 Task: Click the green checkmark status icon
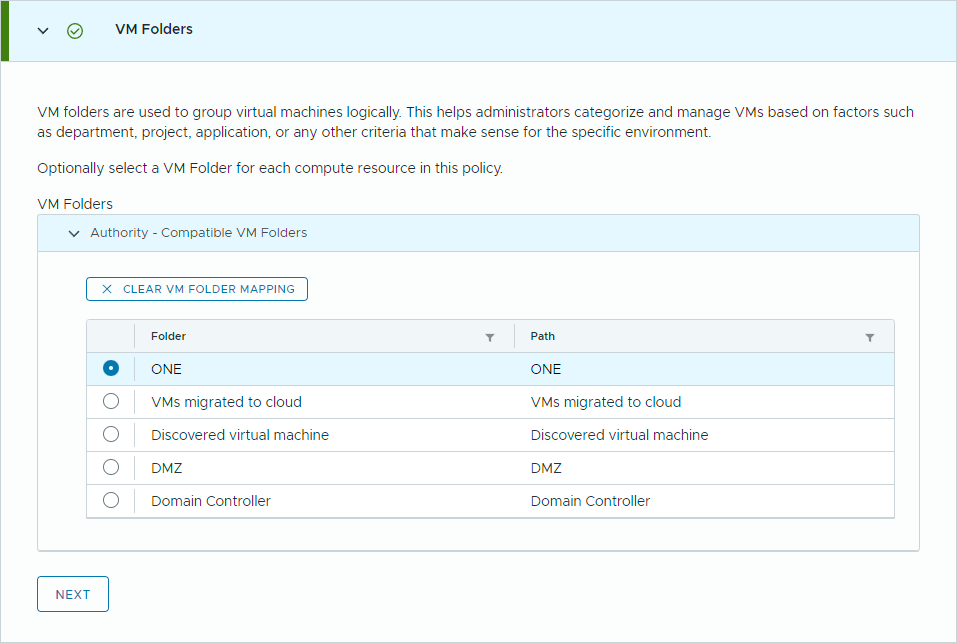(75, 31)
